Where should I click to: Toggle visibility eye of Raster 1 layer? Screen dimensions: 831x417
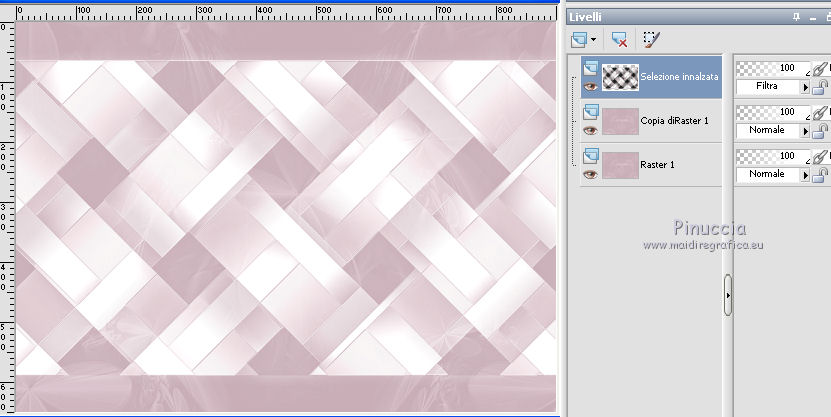(x=590, y=174)
